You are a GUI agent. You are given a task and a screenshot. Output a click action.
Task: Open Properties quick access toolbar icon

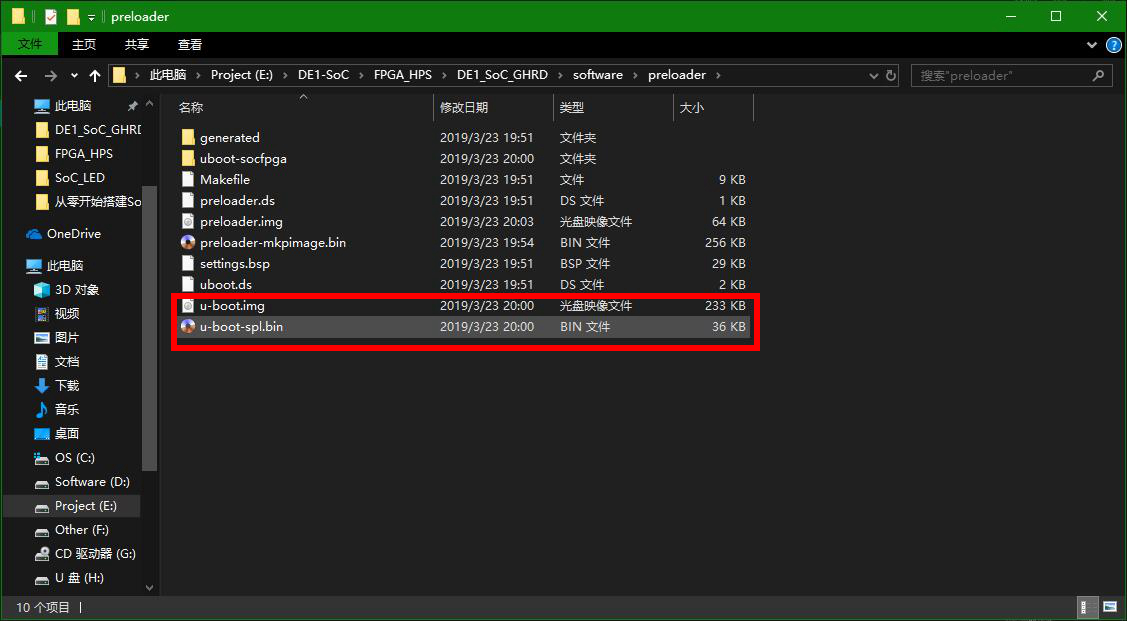50,16
